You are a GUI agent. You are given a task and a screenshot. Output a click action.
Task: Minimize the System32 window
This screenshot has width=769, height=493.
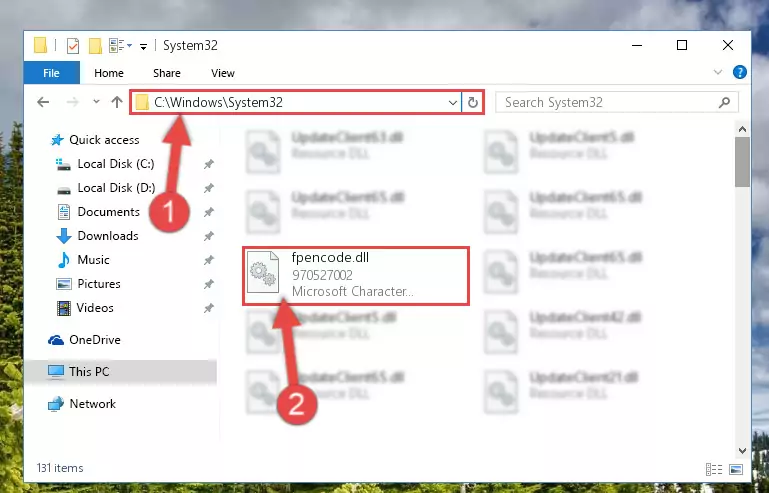pyautogui.click(x=637, y=46)
